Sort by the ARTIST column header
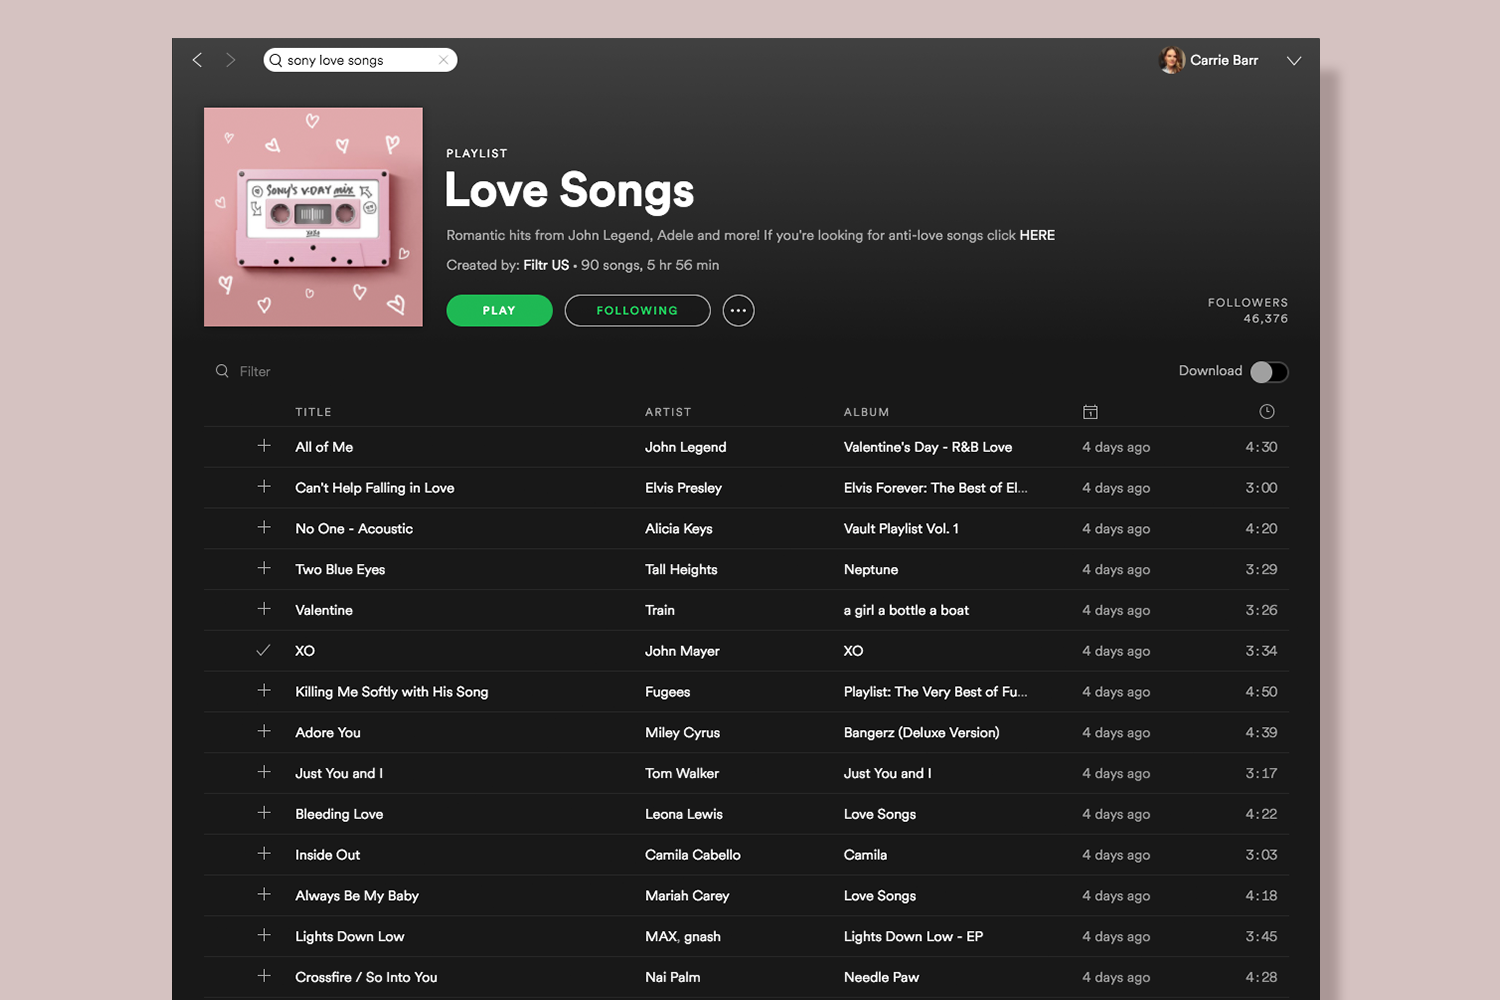 point(668,412)
